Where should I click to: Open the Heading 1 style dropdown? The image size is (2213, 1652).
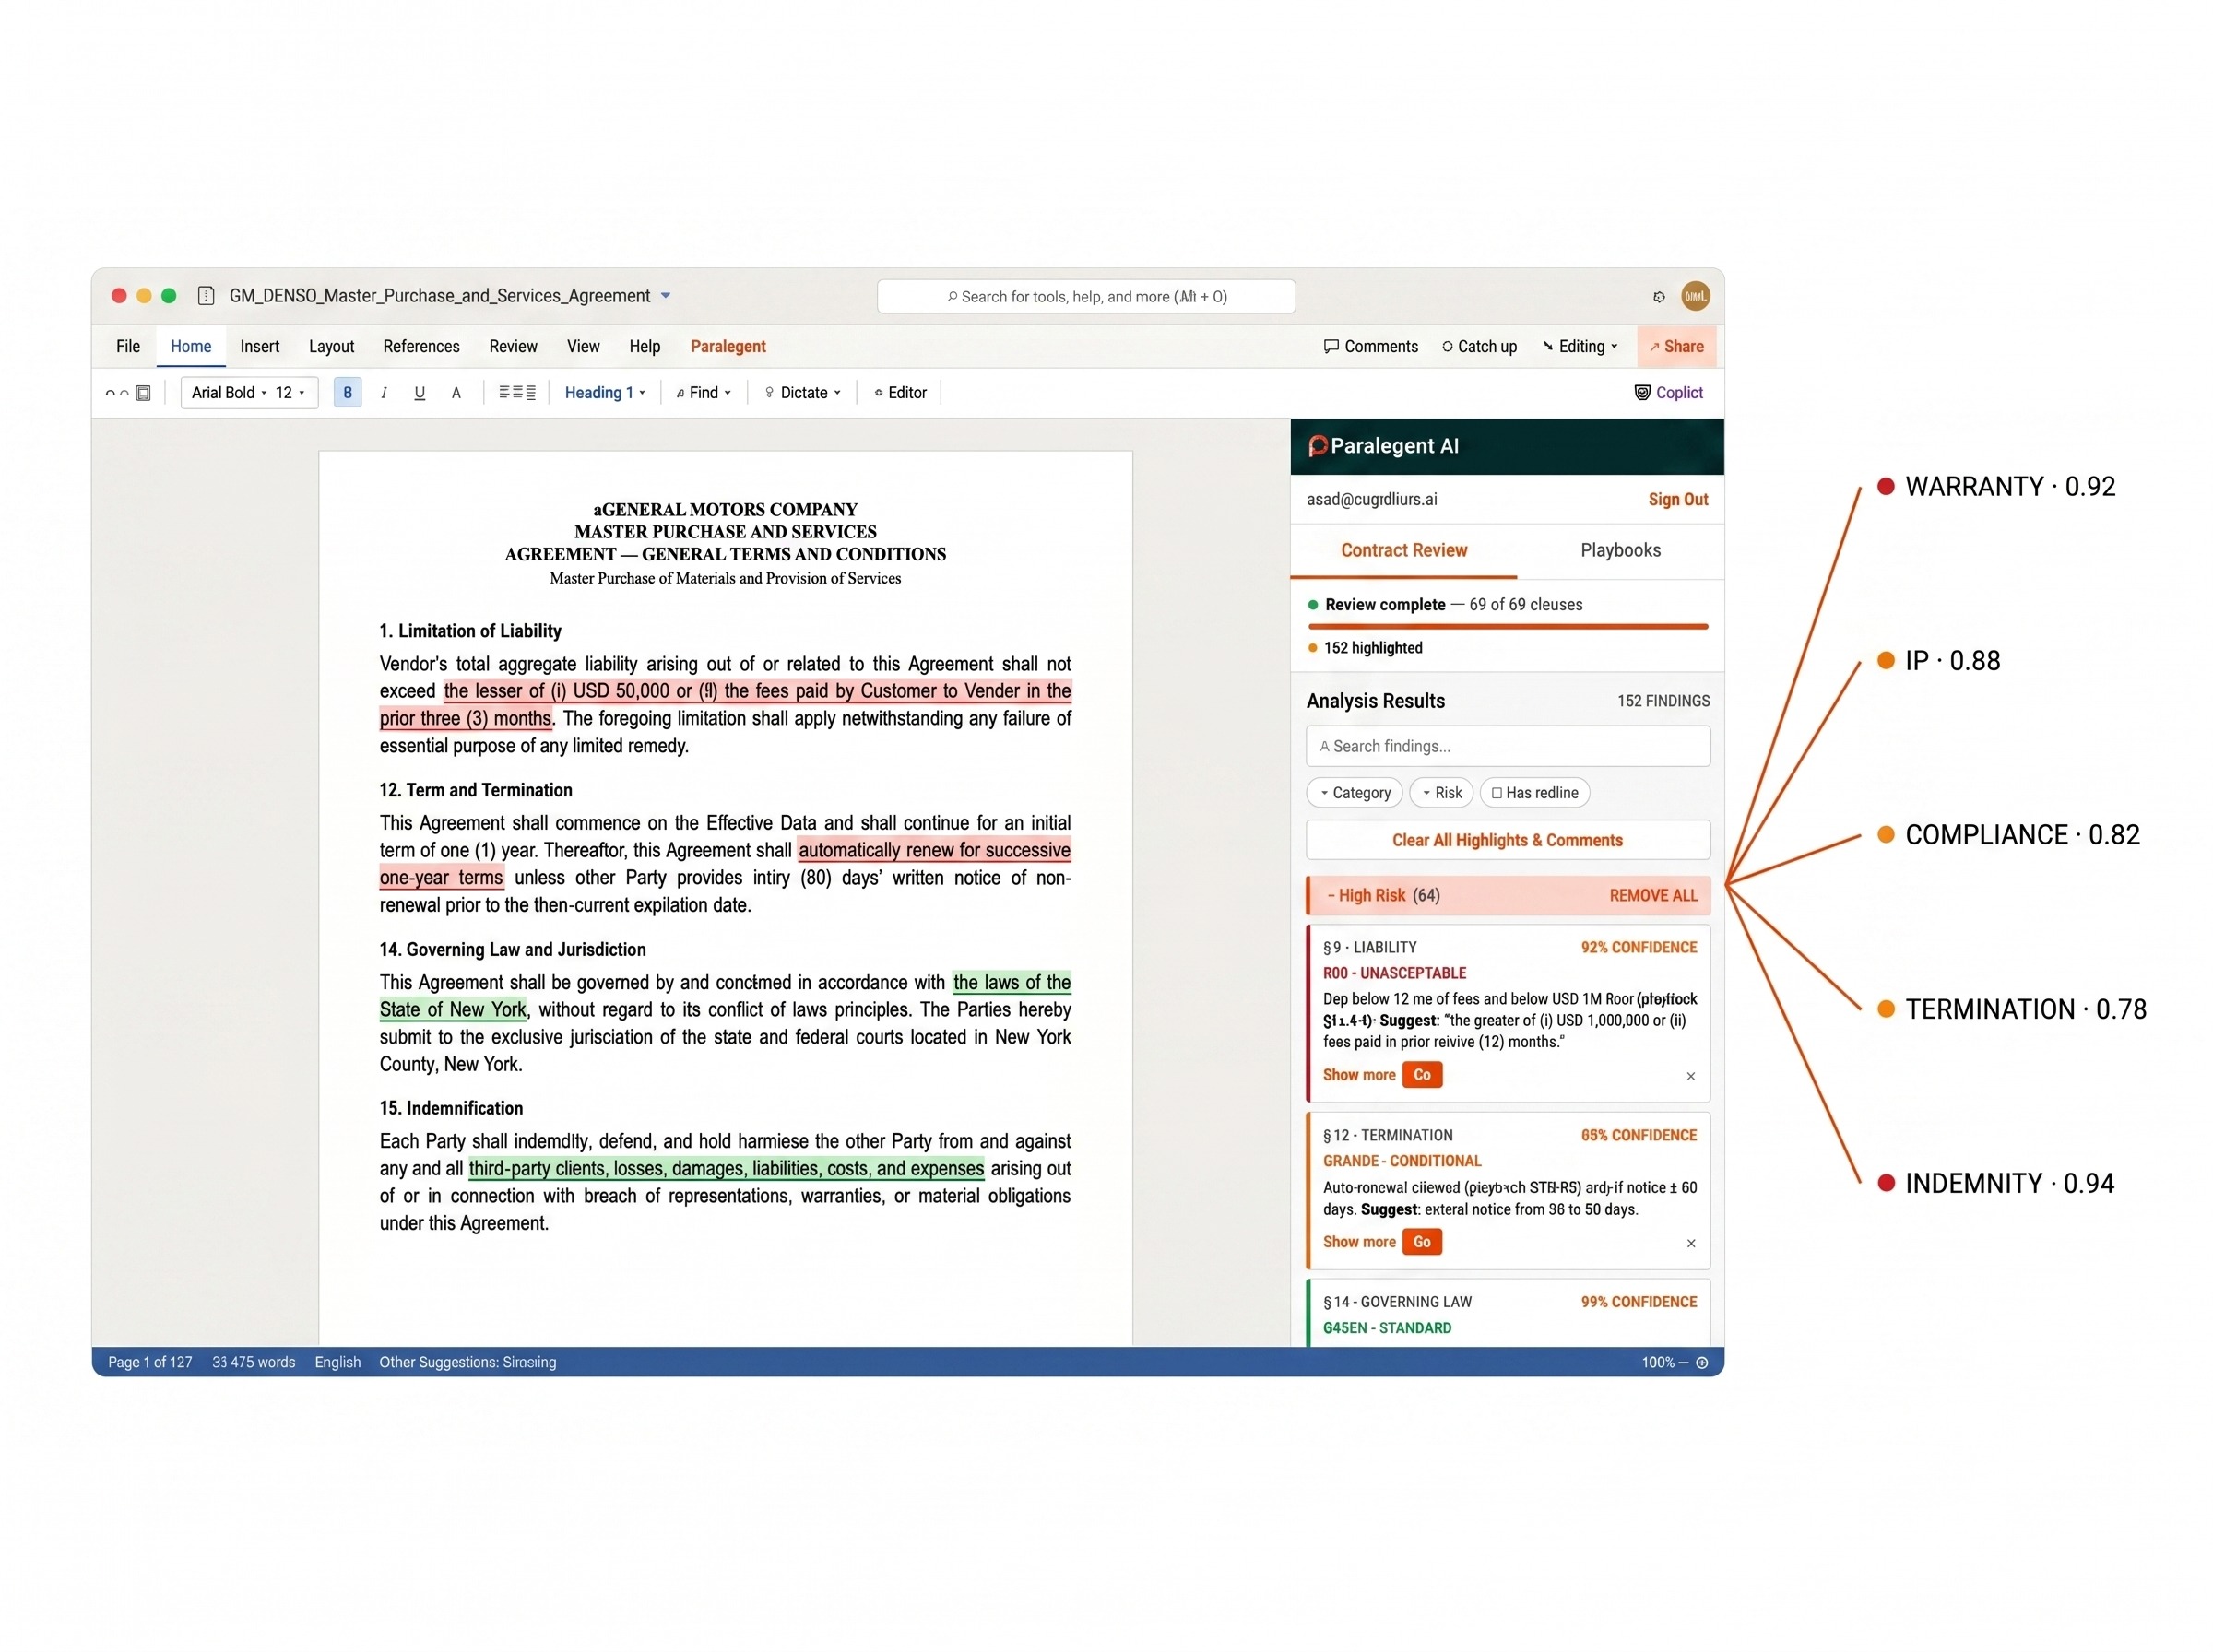(x=605, y=393)
